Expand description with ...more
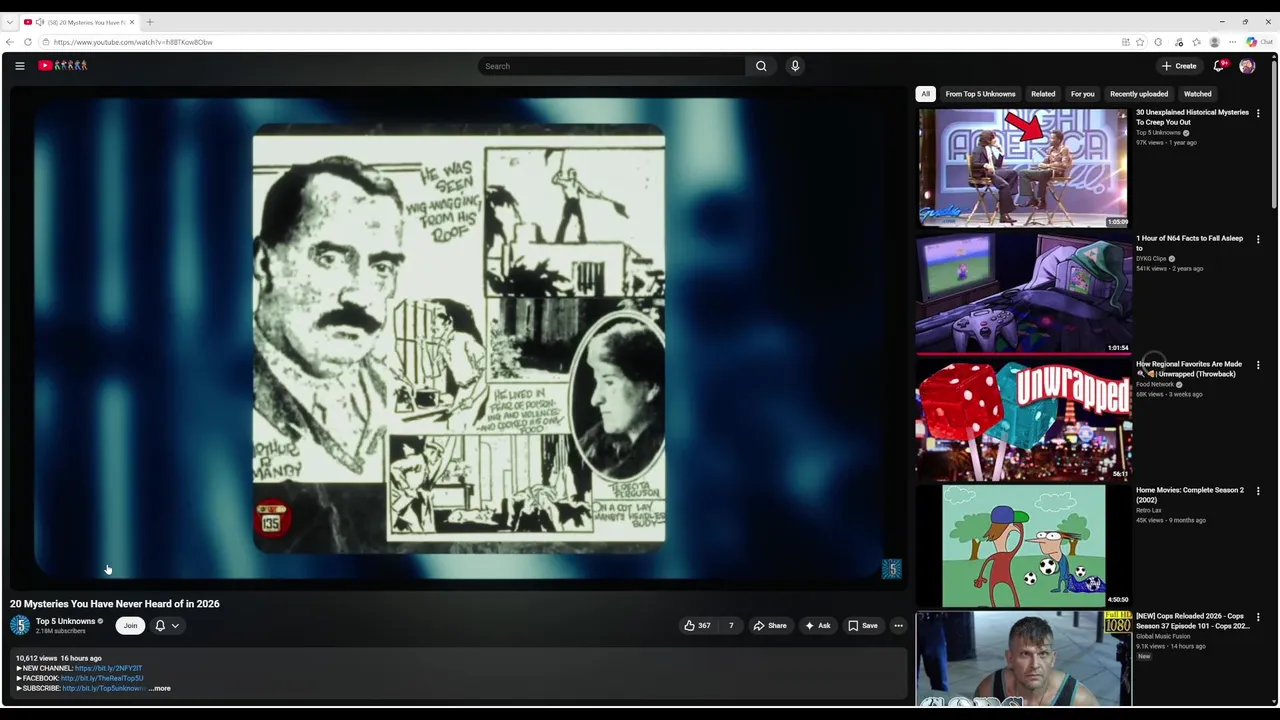 pyautogui.click(x=160, y=689)
